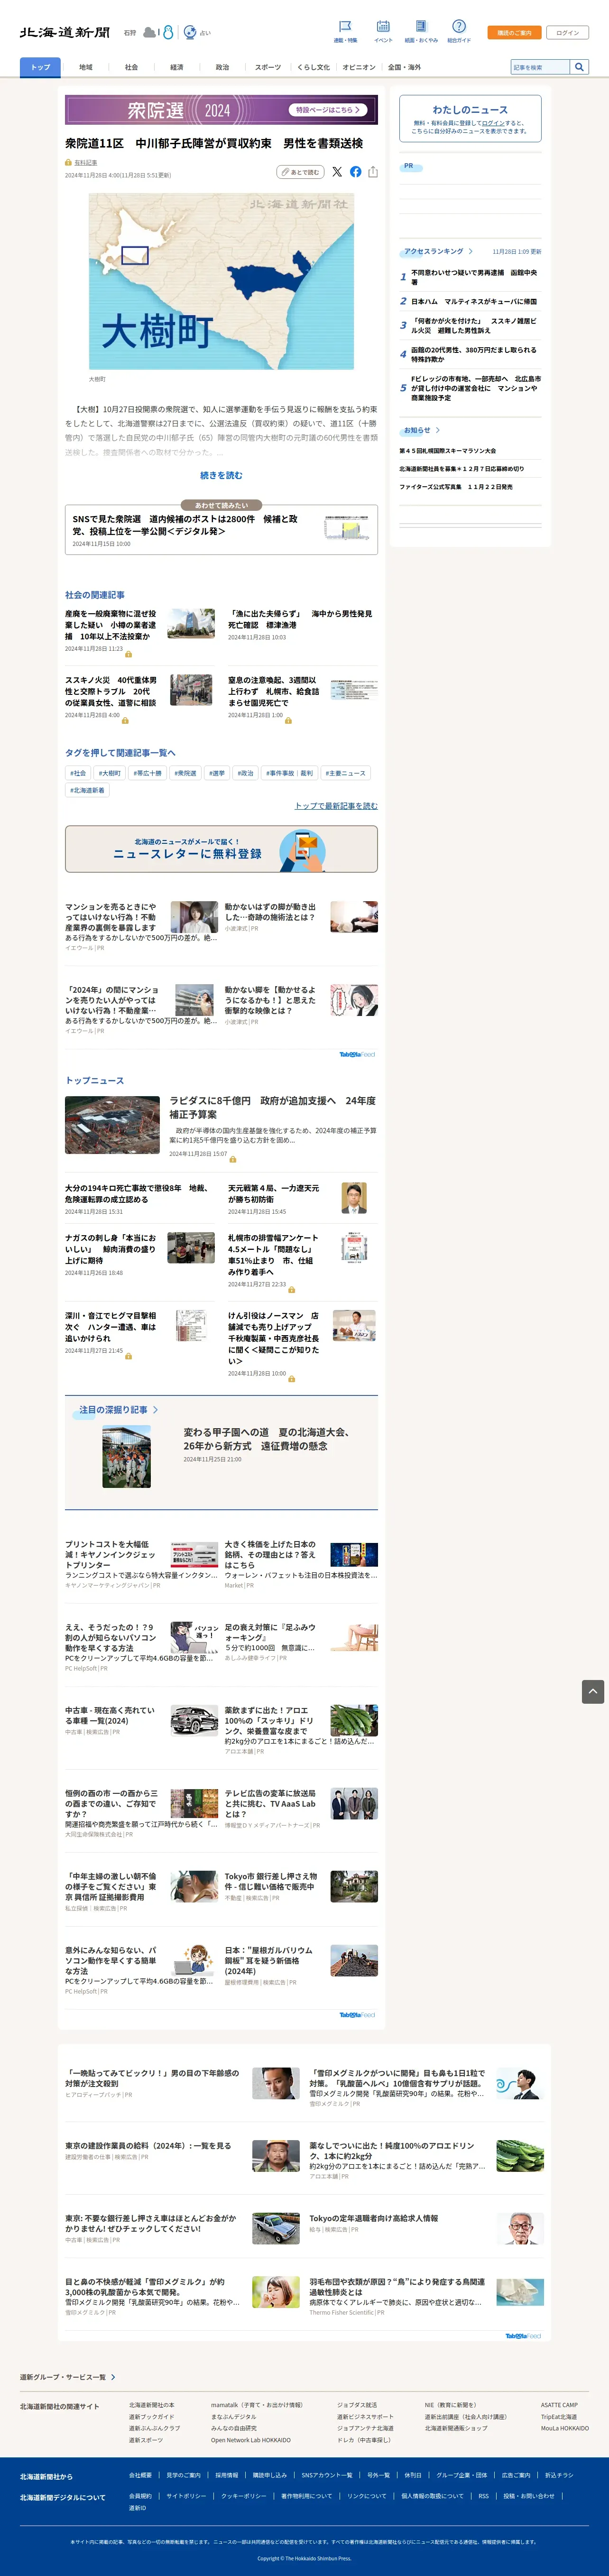
Task: Click the 特設ページはこちら banner button
Action: (x=328, y=110)
